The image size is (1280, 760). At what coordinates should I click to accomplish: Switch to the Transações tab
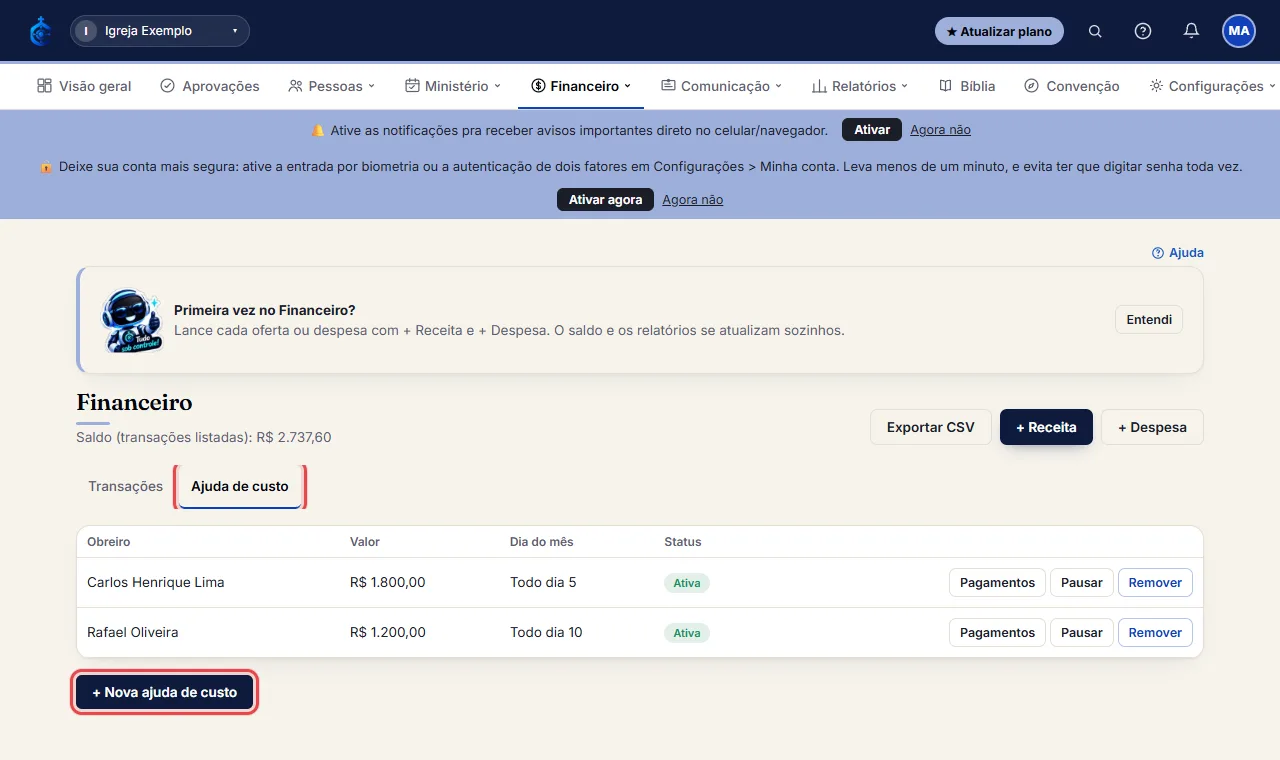[x=125, y=486]
